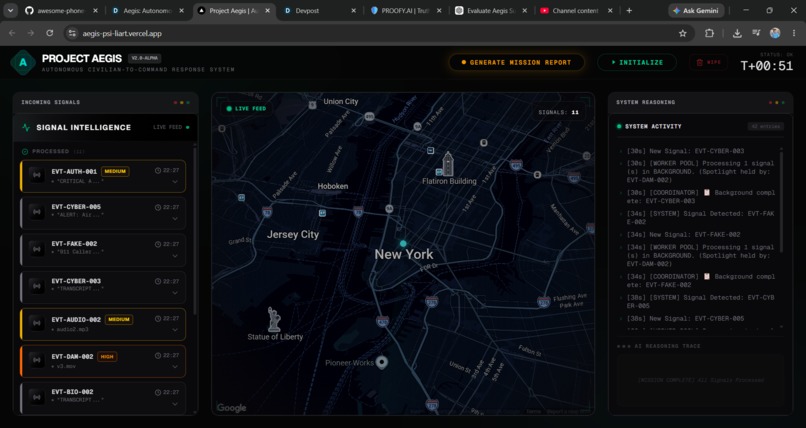Click the HIGH badge on EVT-DAM-002
The image size is (806, 428).
tap(107, 357)
